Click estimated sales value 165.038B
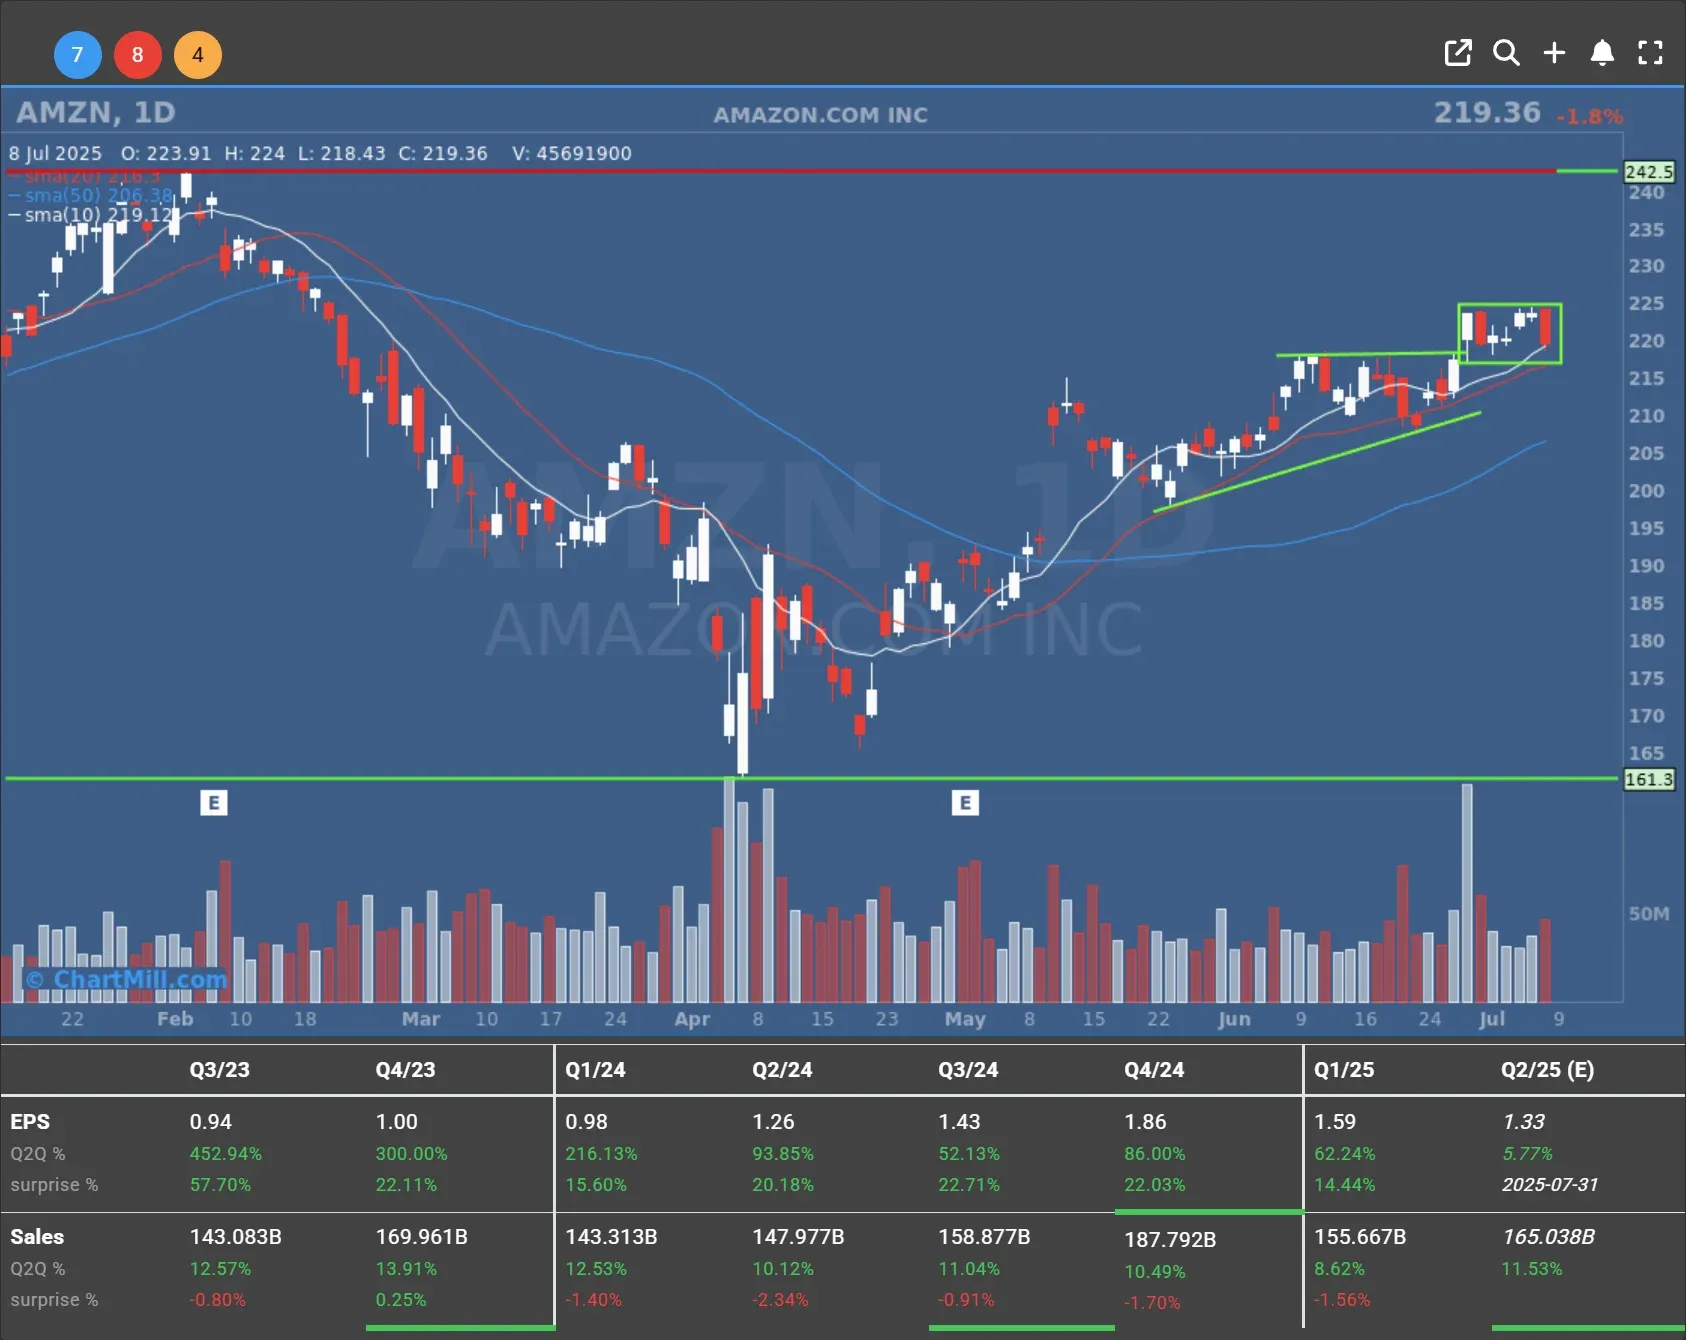This screenshot has width=1686, height=1340. 1548,1237
